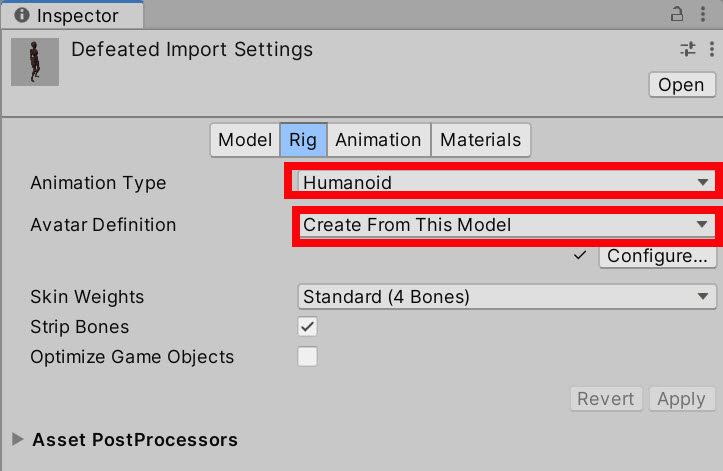
Task: Switch to the Materials tab
Action: [x=480, y=140]
